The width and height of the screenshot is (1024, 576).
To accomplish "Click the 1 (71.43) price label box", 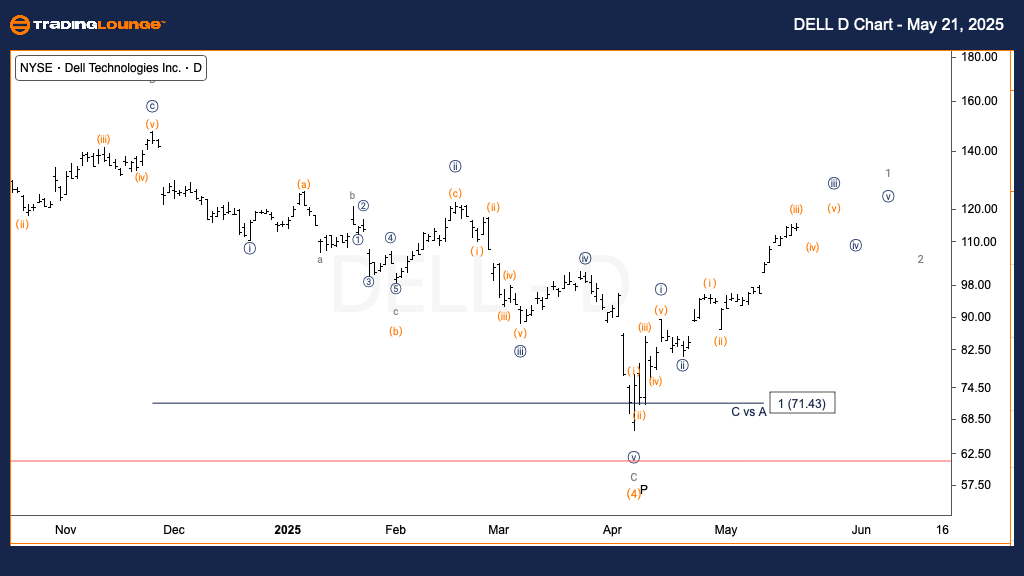I will [x=802, y=404].
